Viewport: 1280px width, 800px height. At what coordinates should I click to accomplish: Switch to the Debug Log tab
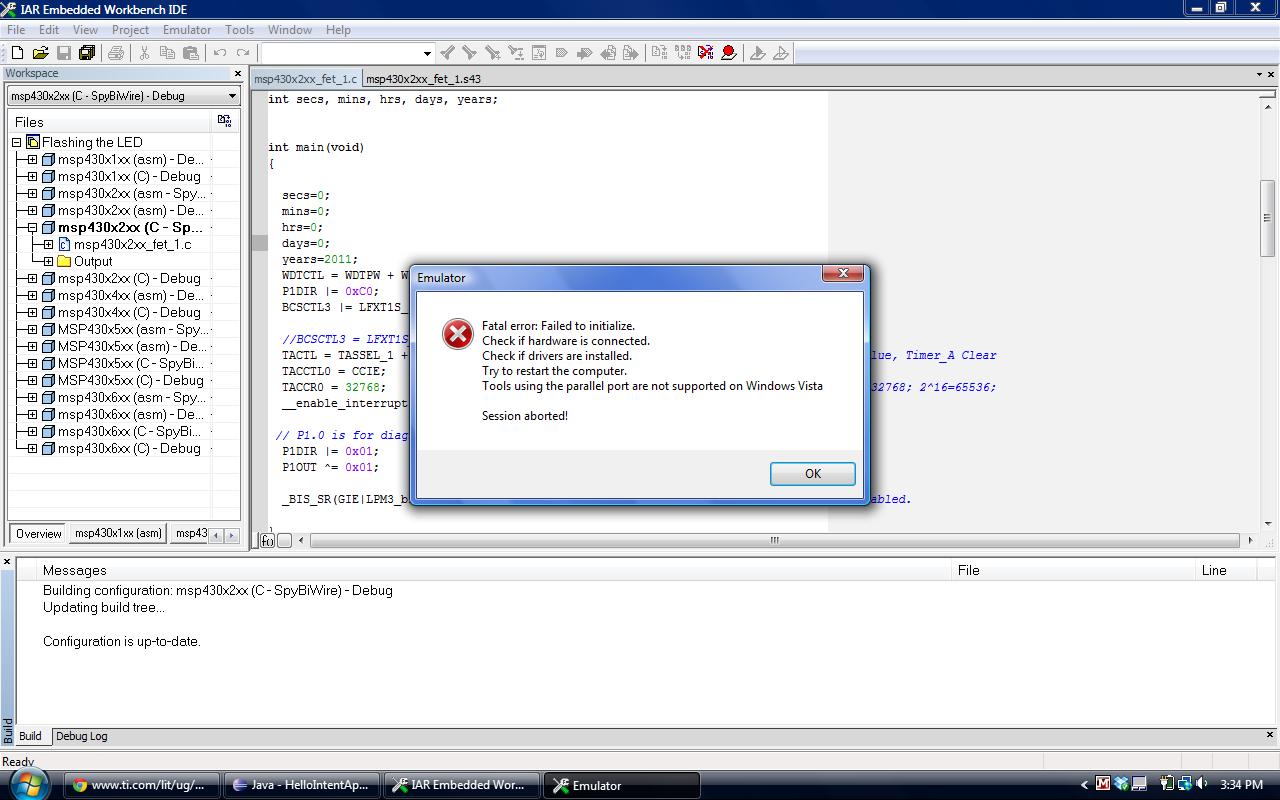(81, 736)
